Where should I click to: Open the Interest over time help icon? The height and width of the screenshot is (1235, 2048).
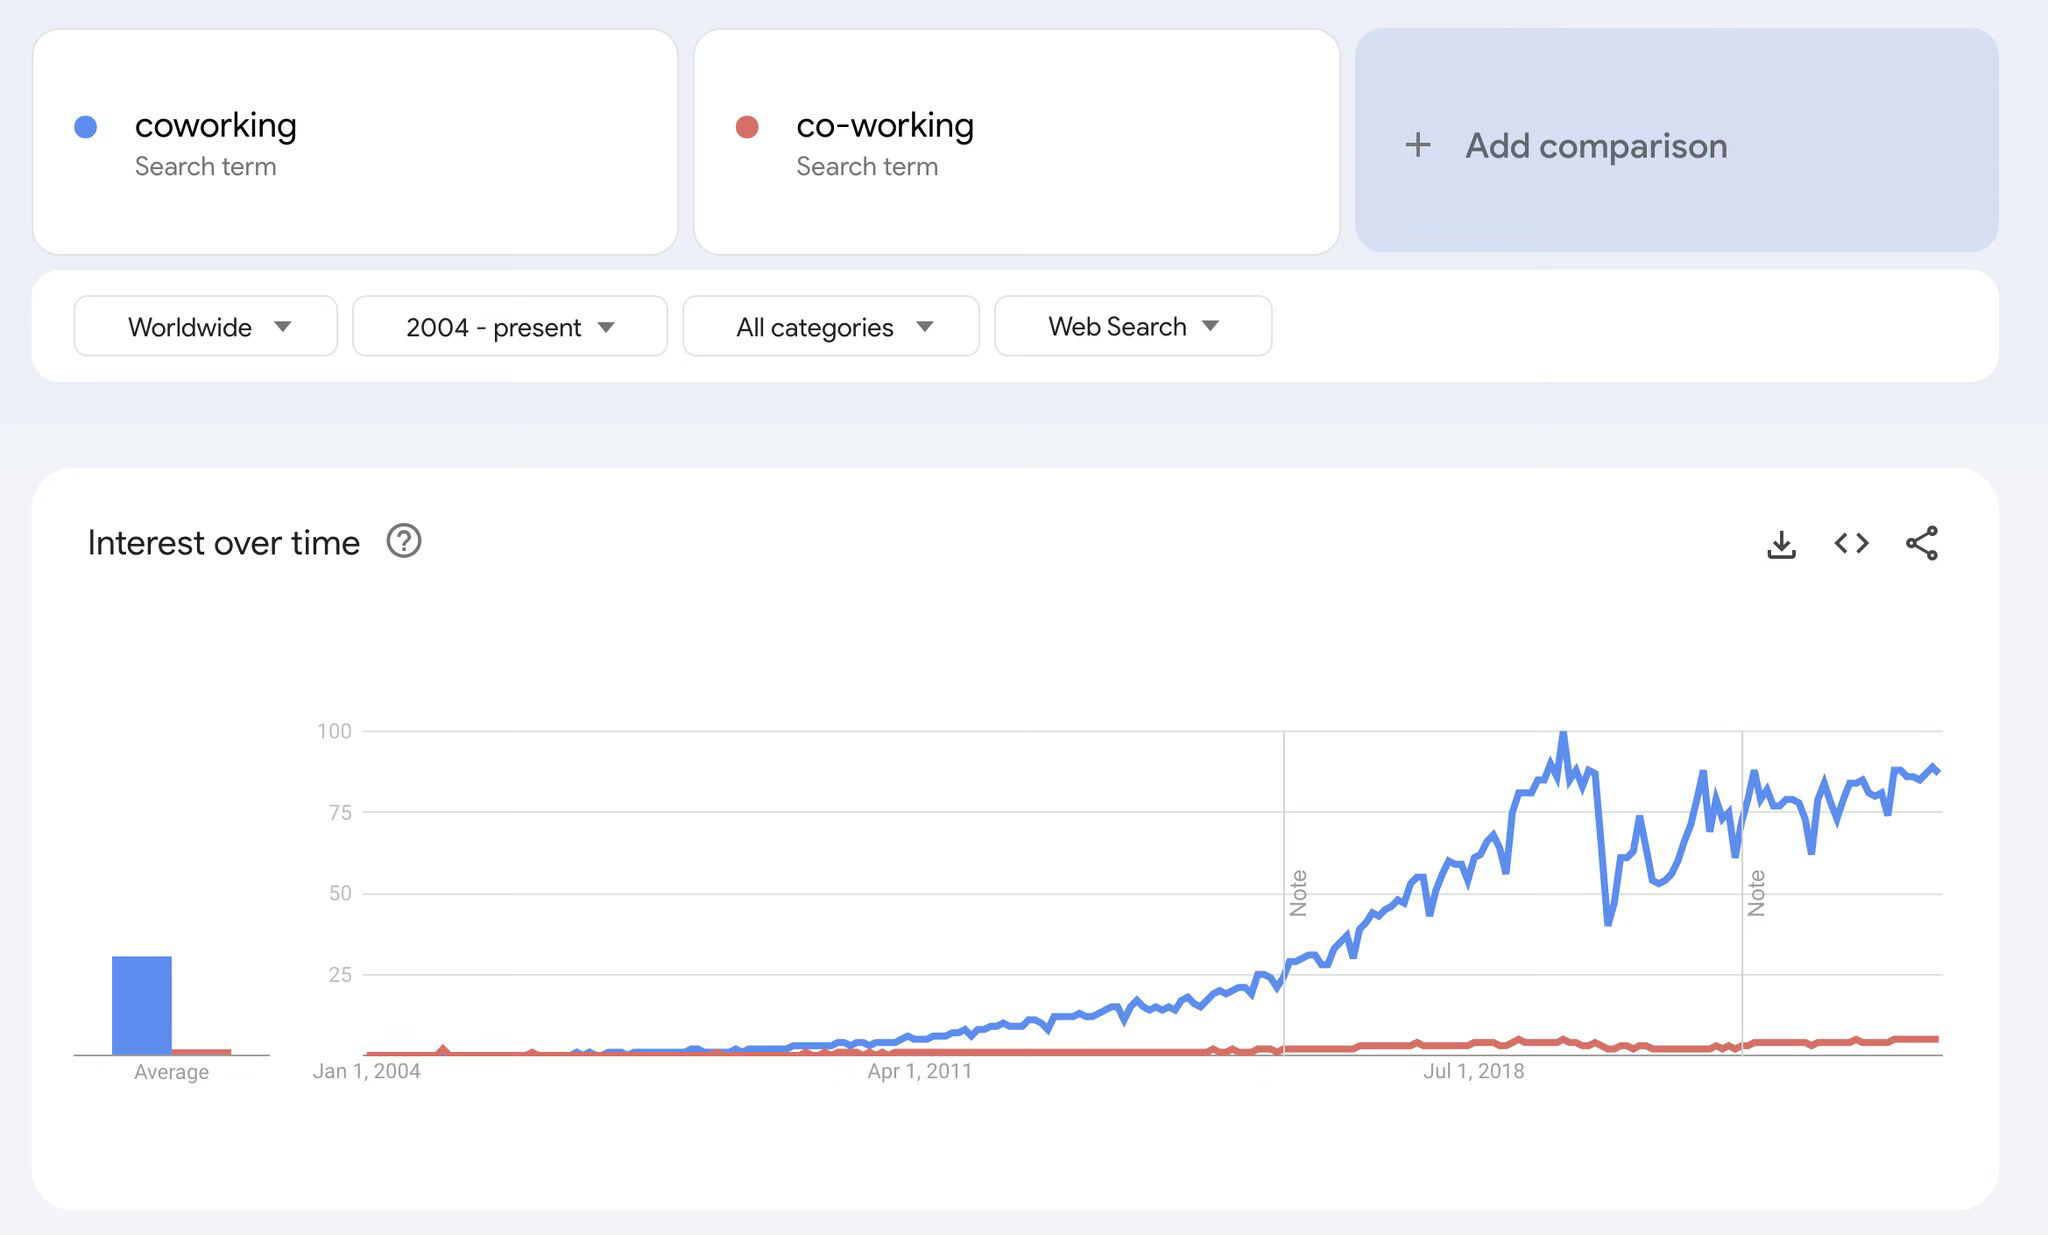pos(404,541)
